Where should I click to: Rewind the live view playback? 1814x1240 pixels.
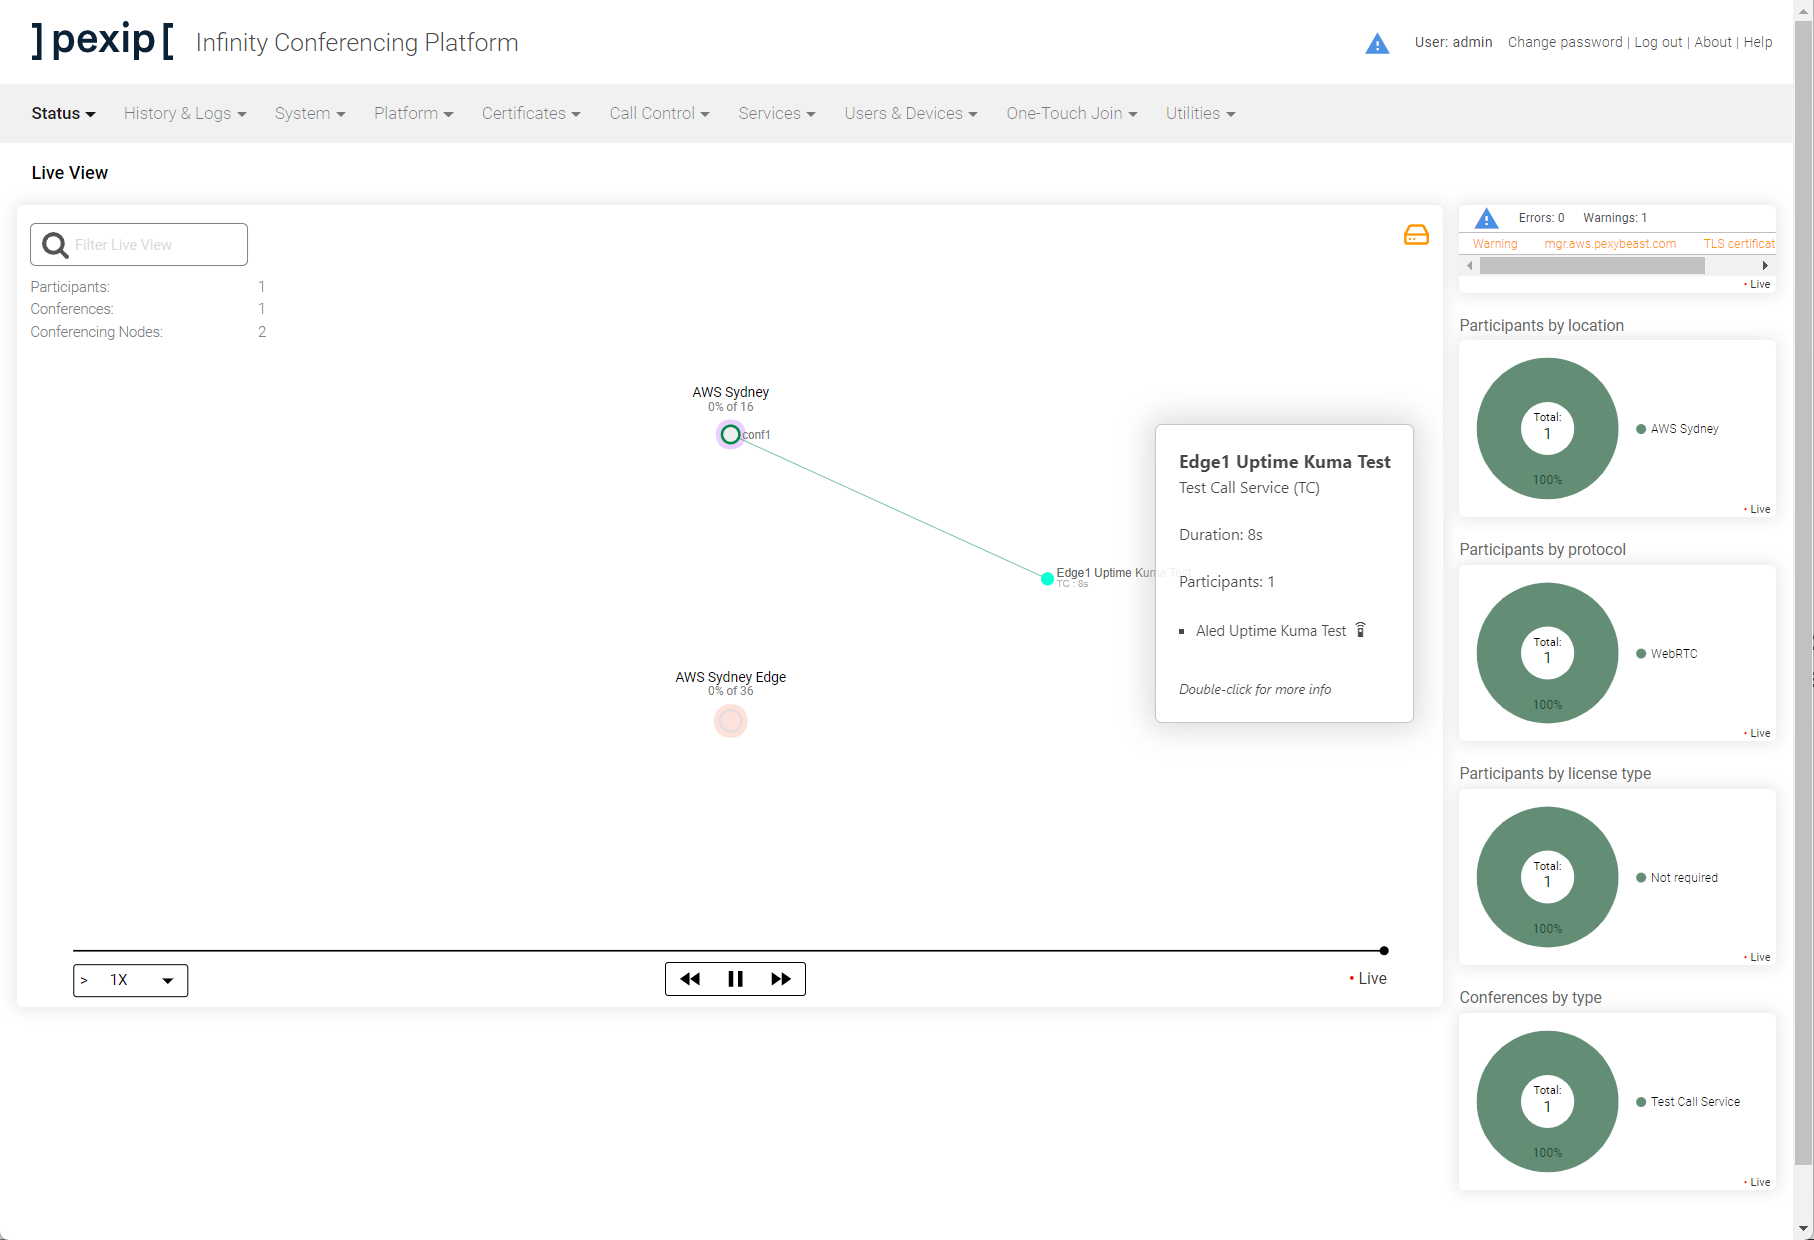tap(690, 979)
